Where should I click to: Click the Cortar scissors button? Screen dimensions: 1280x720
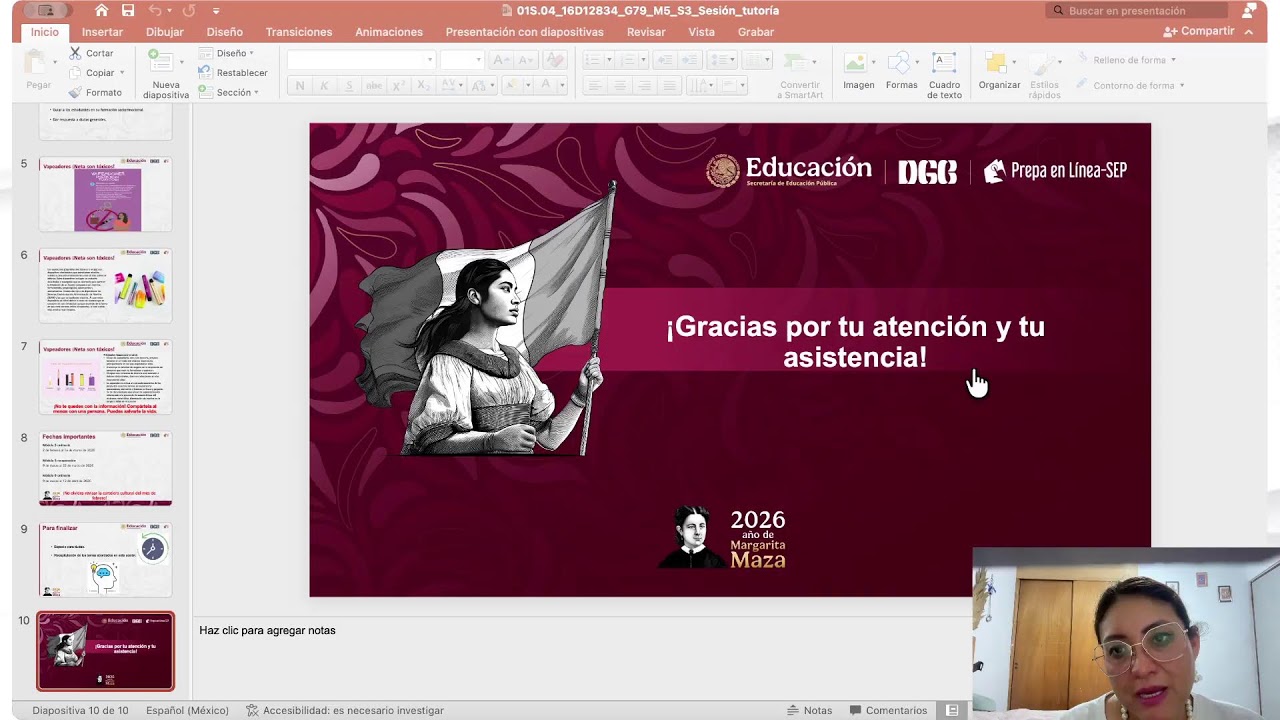[x=91, y=53]
